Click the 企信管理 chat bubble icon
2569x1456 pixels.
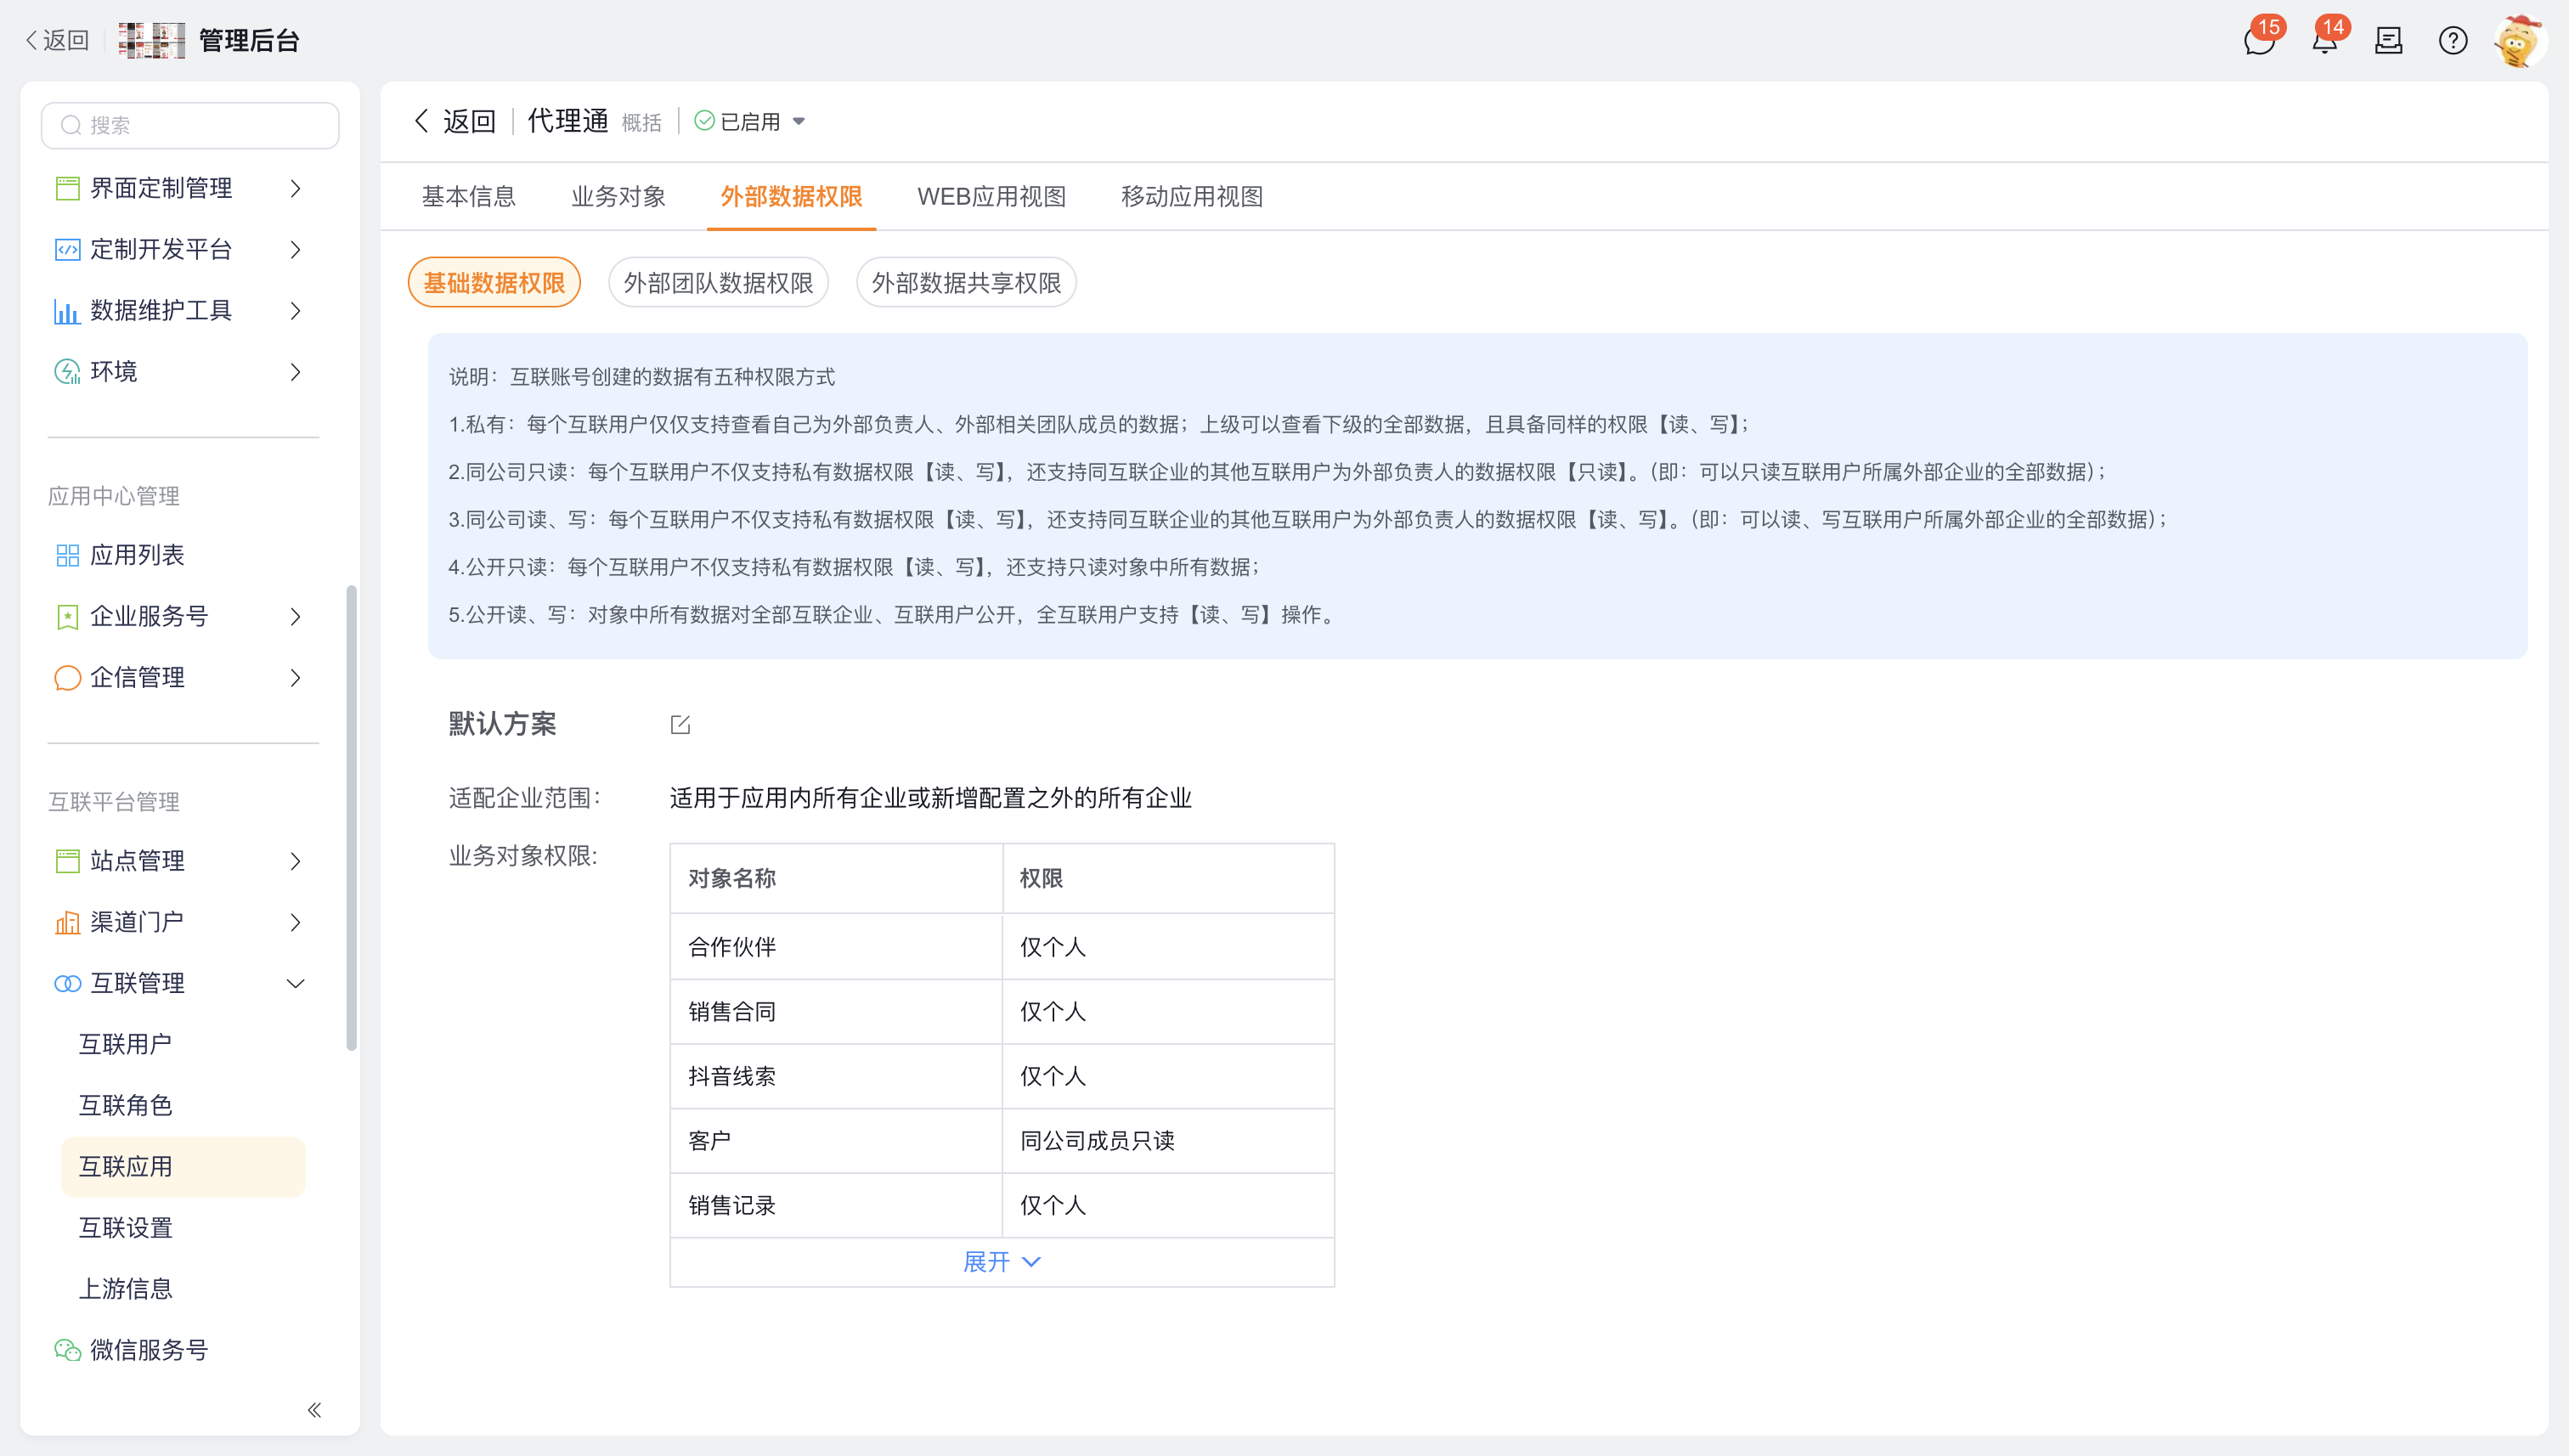(x=67, y=678)
